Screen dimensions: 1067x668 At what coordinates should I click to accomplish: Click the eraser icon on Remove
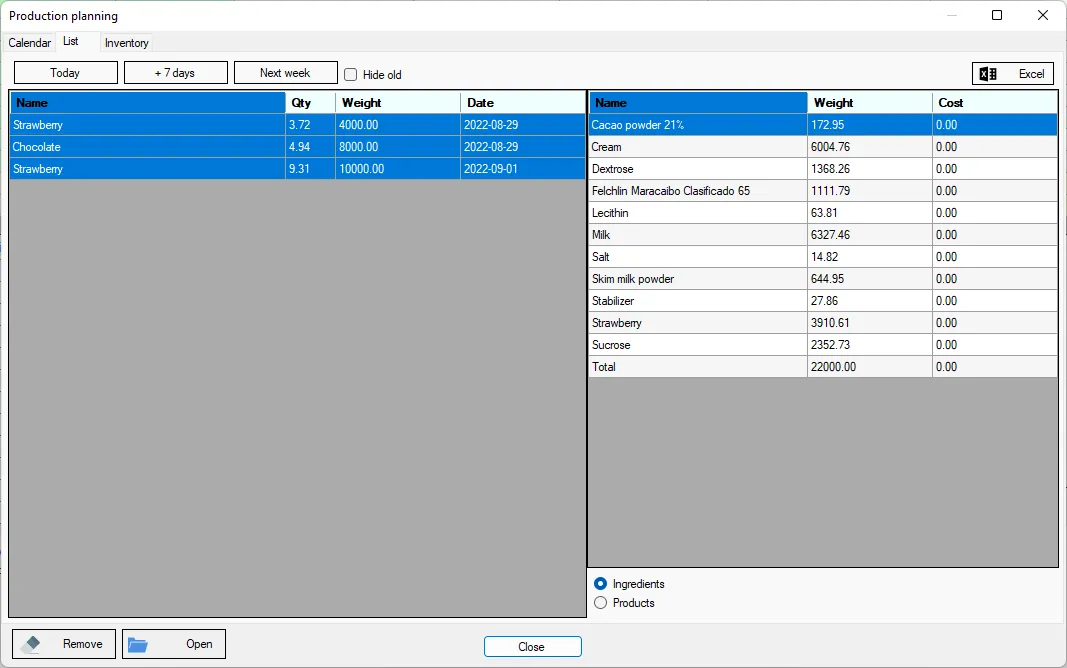click(x=31, y=644)
